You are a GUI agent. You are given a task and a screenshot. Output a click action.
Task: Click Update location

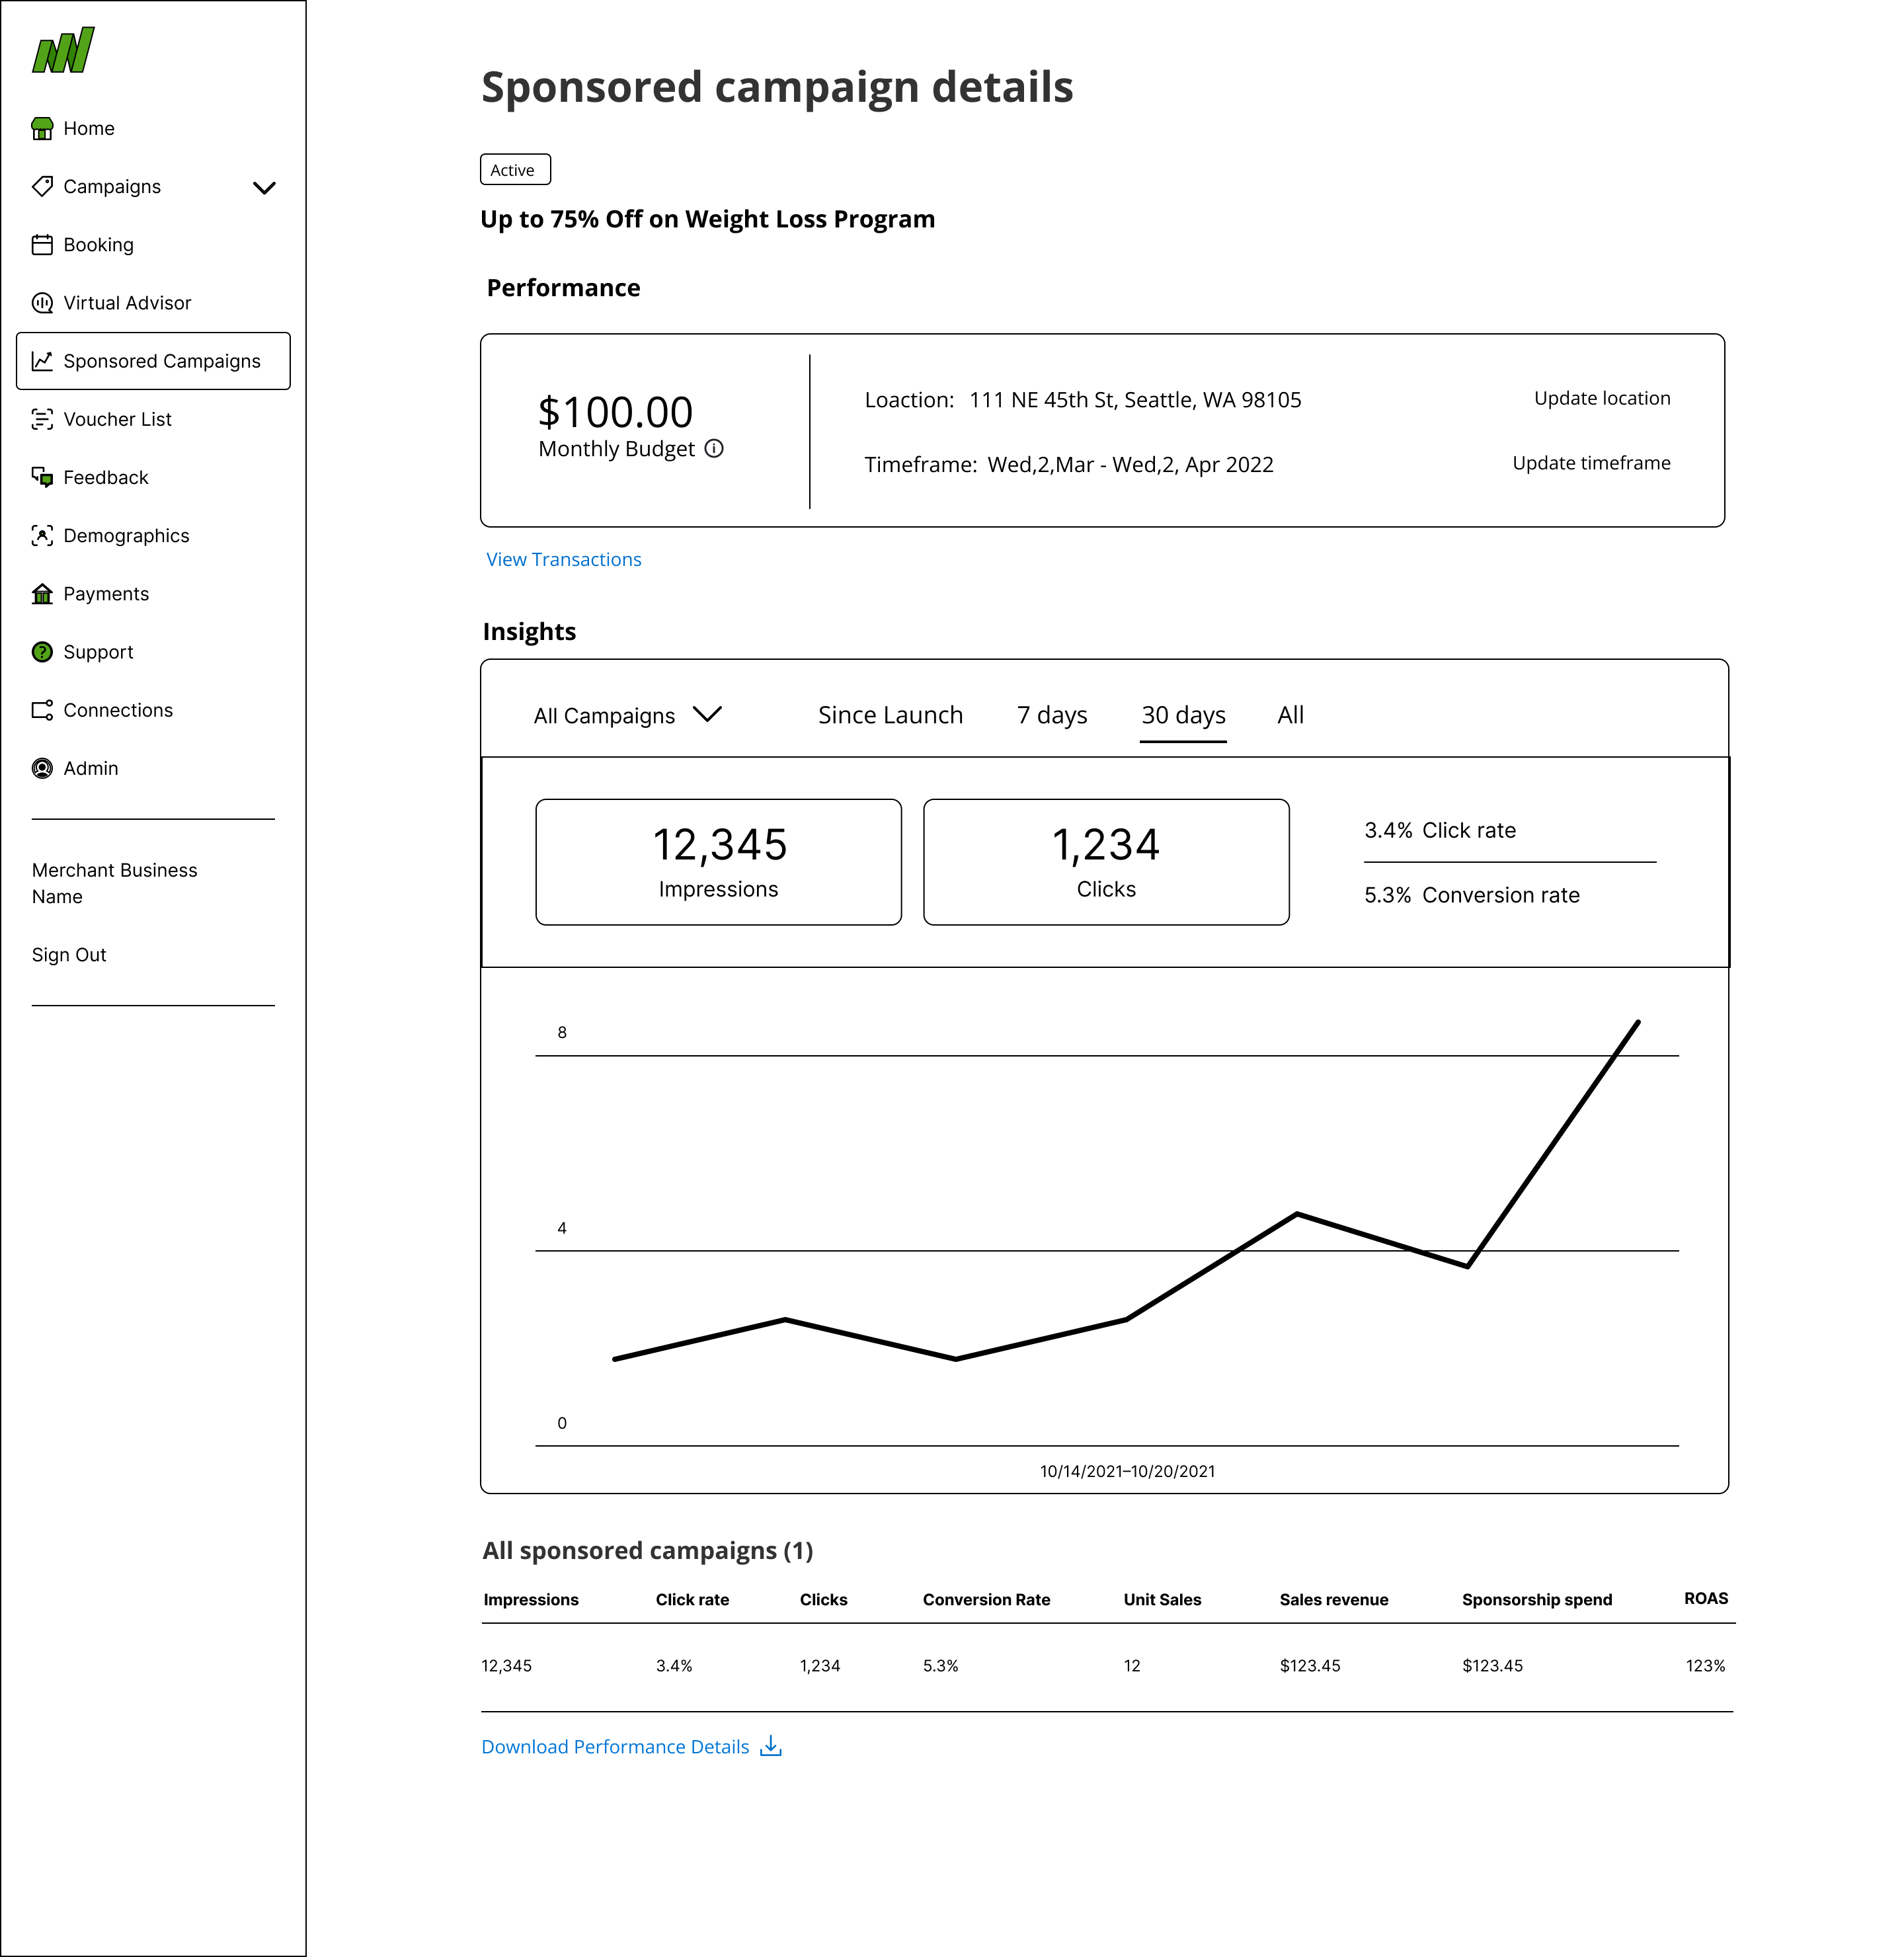coord(1602,398)
